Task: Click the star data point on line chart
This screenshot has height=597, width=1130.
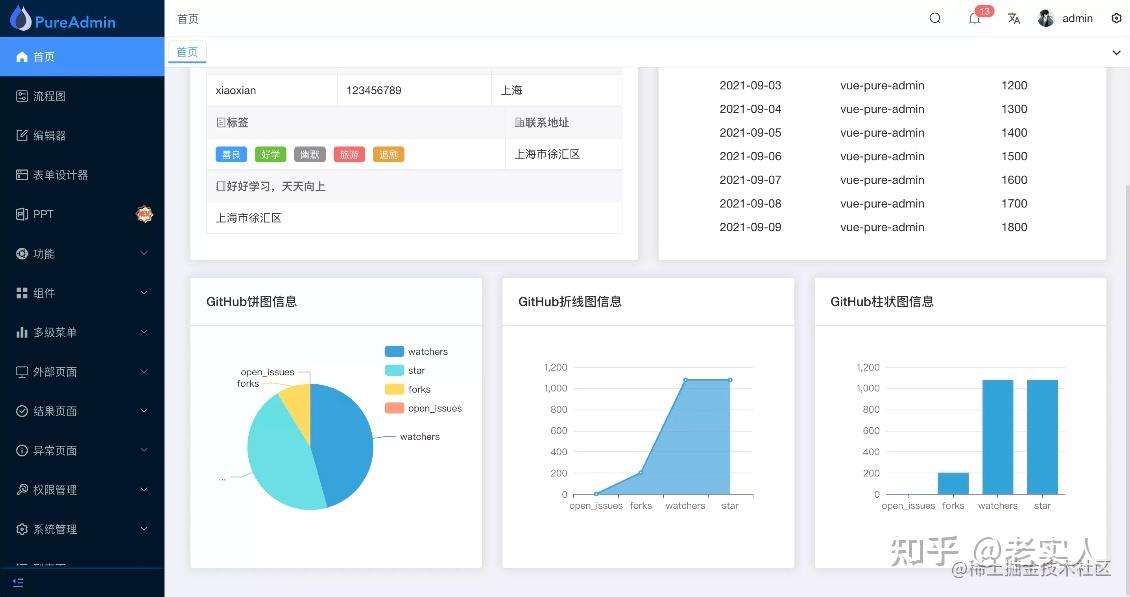Action: tap(730, 380)
